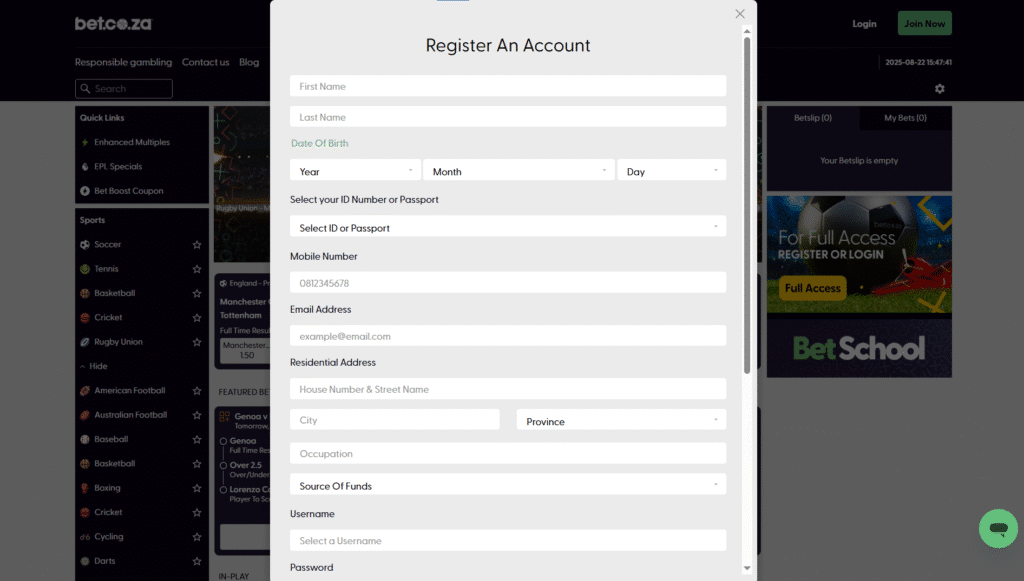The image size is (1024, 581).
Task: Open the Day dropdown
Action: tap(671, 170)
